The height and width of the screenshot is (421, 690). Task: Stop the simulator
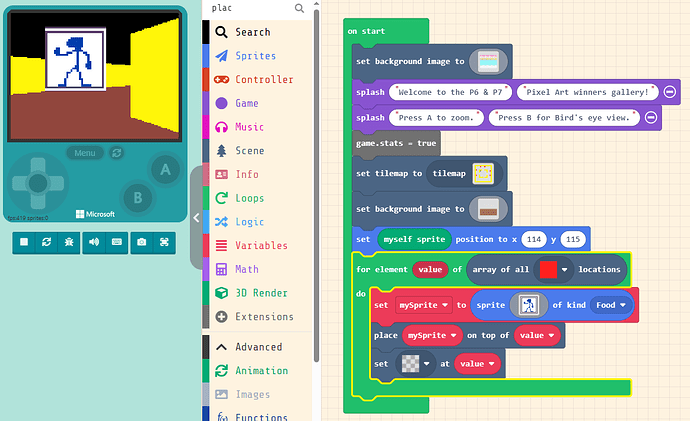tap(24, 242)
